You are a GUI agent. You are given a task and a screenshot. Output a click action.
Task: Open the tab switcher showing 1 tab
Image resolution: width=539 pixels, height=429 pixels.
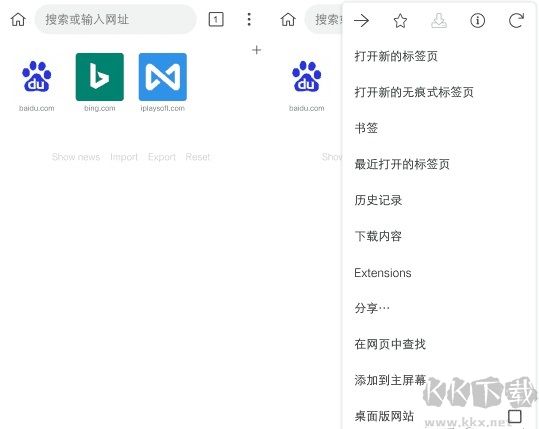216,19
